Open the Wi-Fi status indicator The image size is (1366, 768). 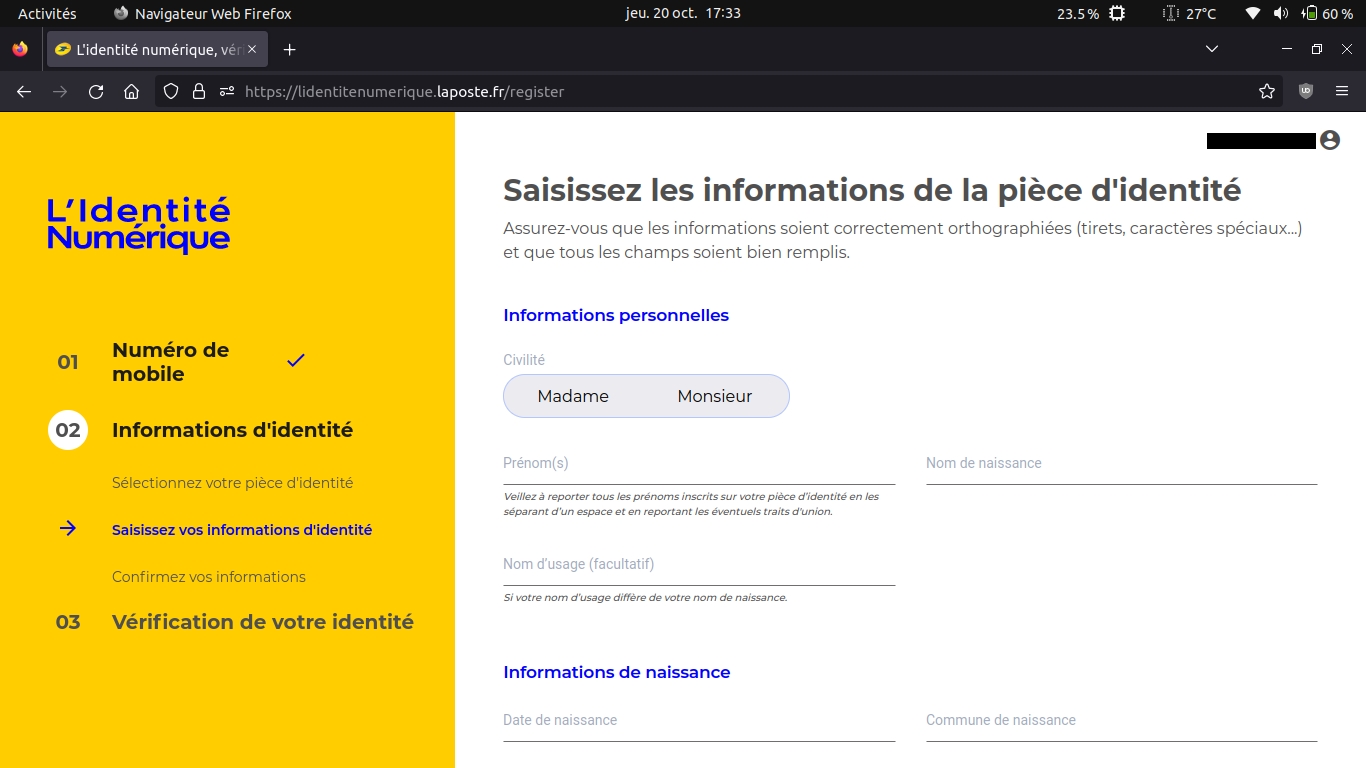pyautogui.click(x=1253, y=14)
